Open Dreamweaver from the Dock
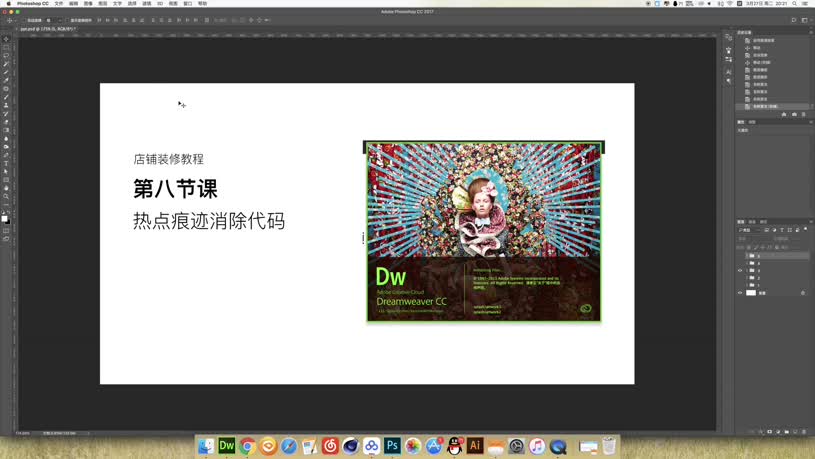This screenshot has width=815, height=459. coord(227,445)
